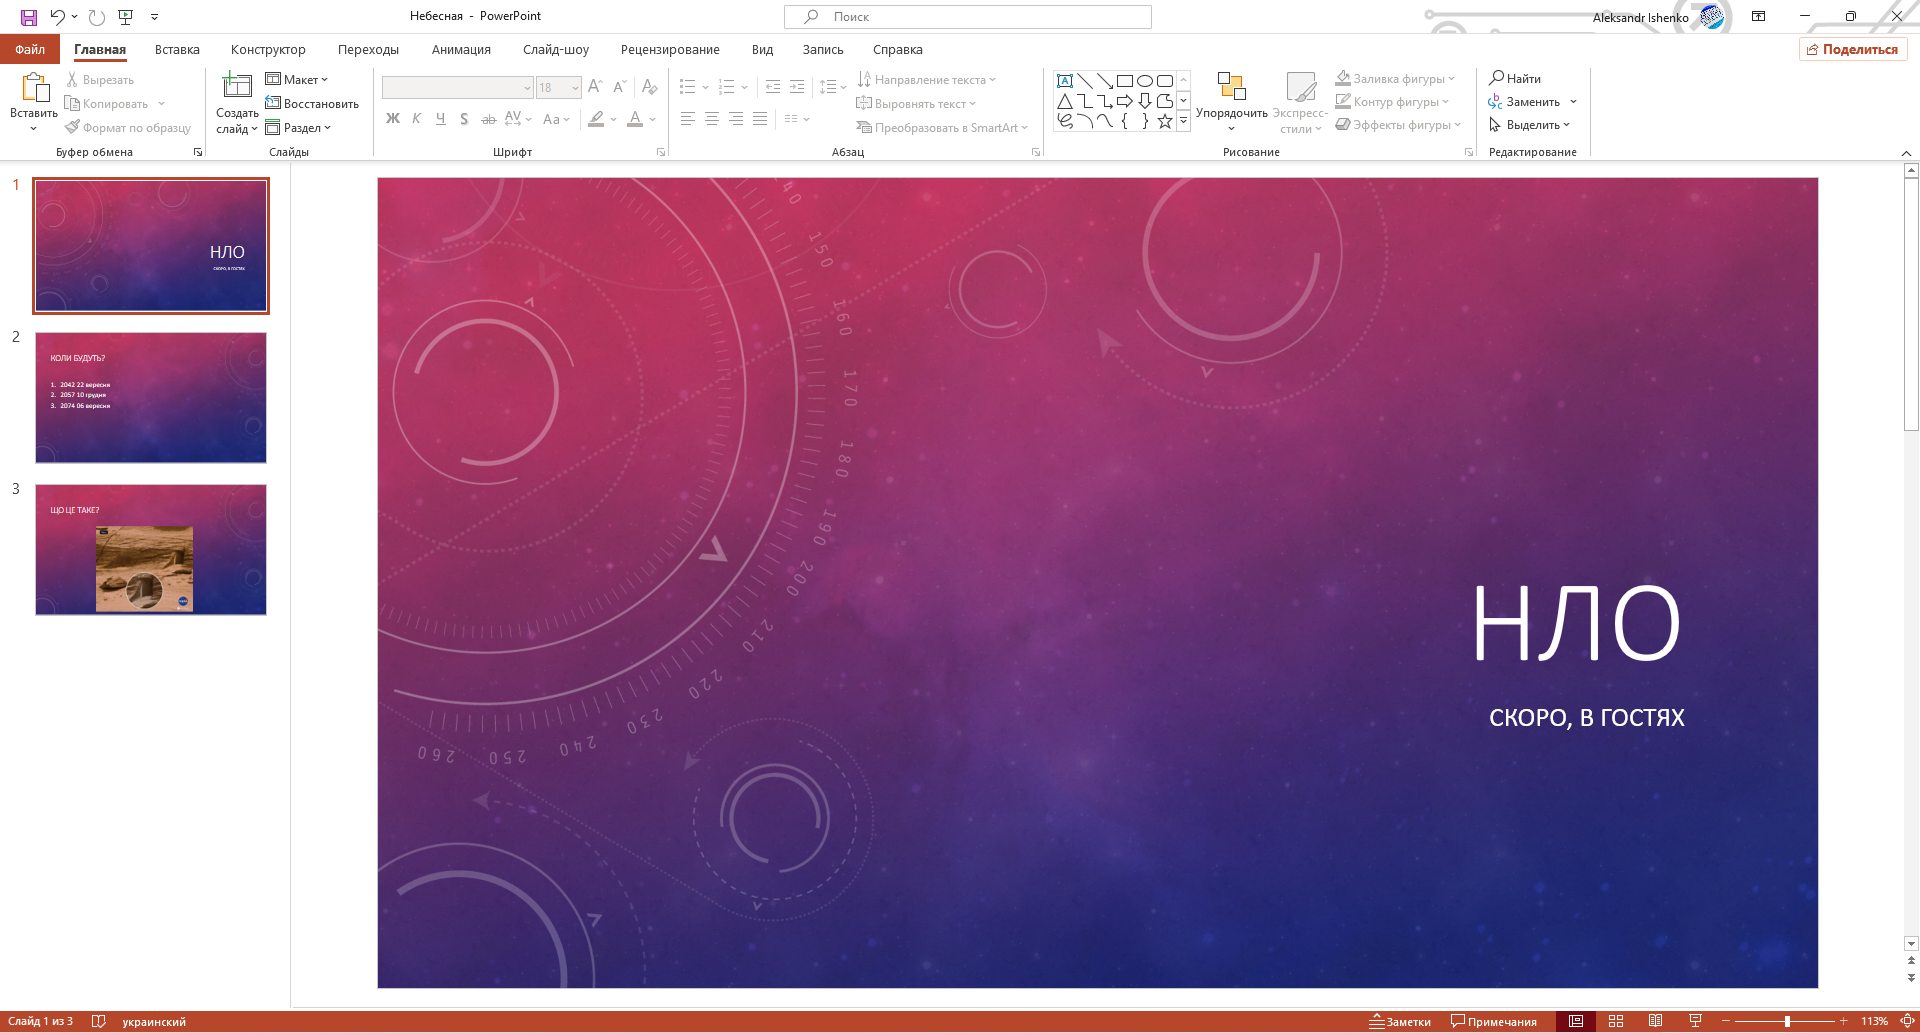Toggle the Comments (Примечания) pane

(1493, 1021)
